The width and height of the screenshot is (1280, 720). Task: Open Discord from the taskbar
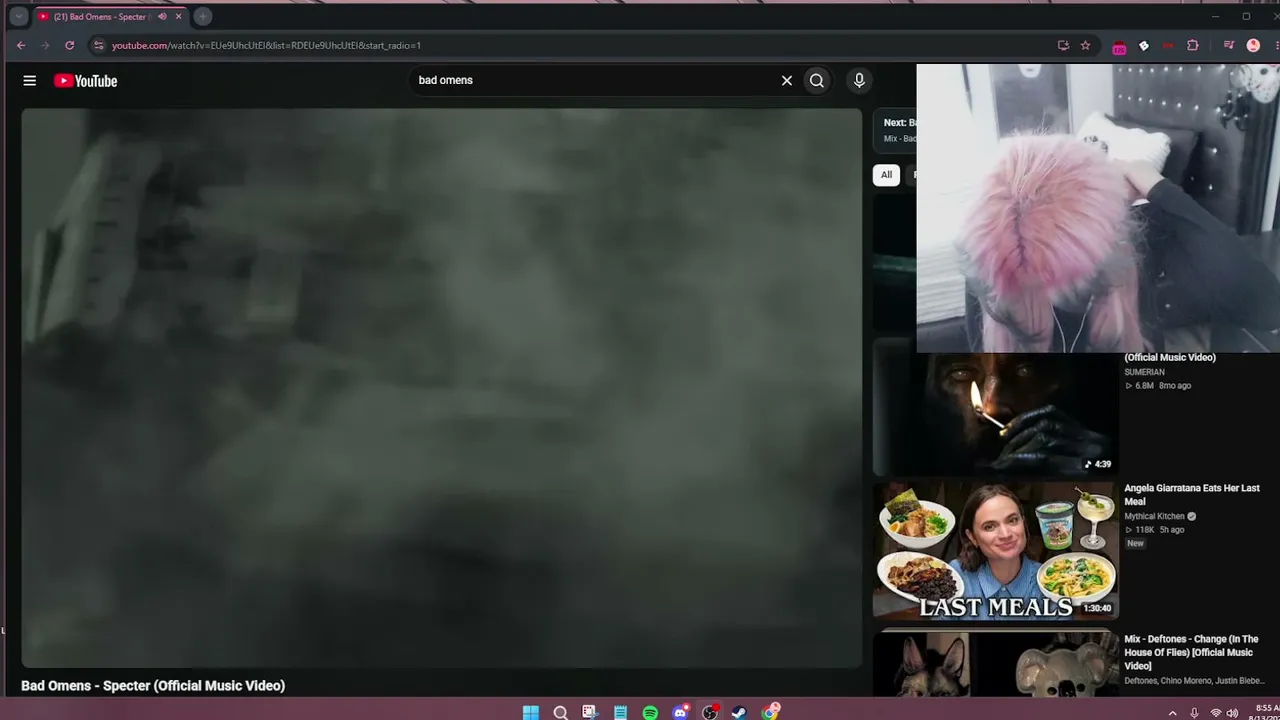681,712
